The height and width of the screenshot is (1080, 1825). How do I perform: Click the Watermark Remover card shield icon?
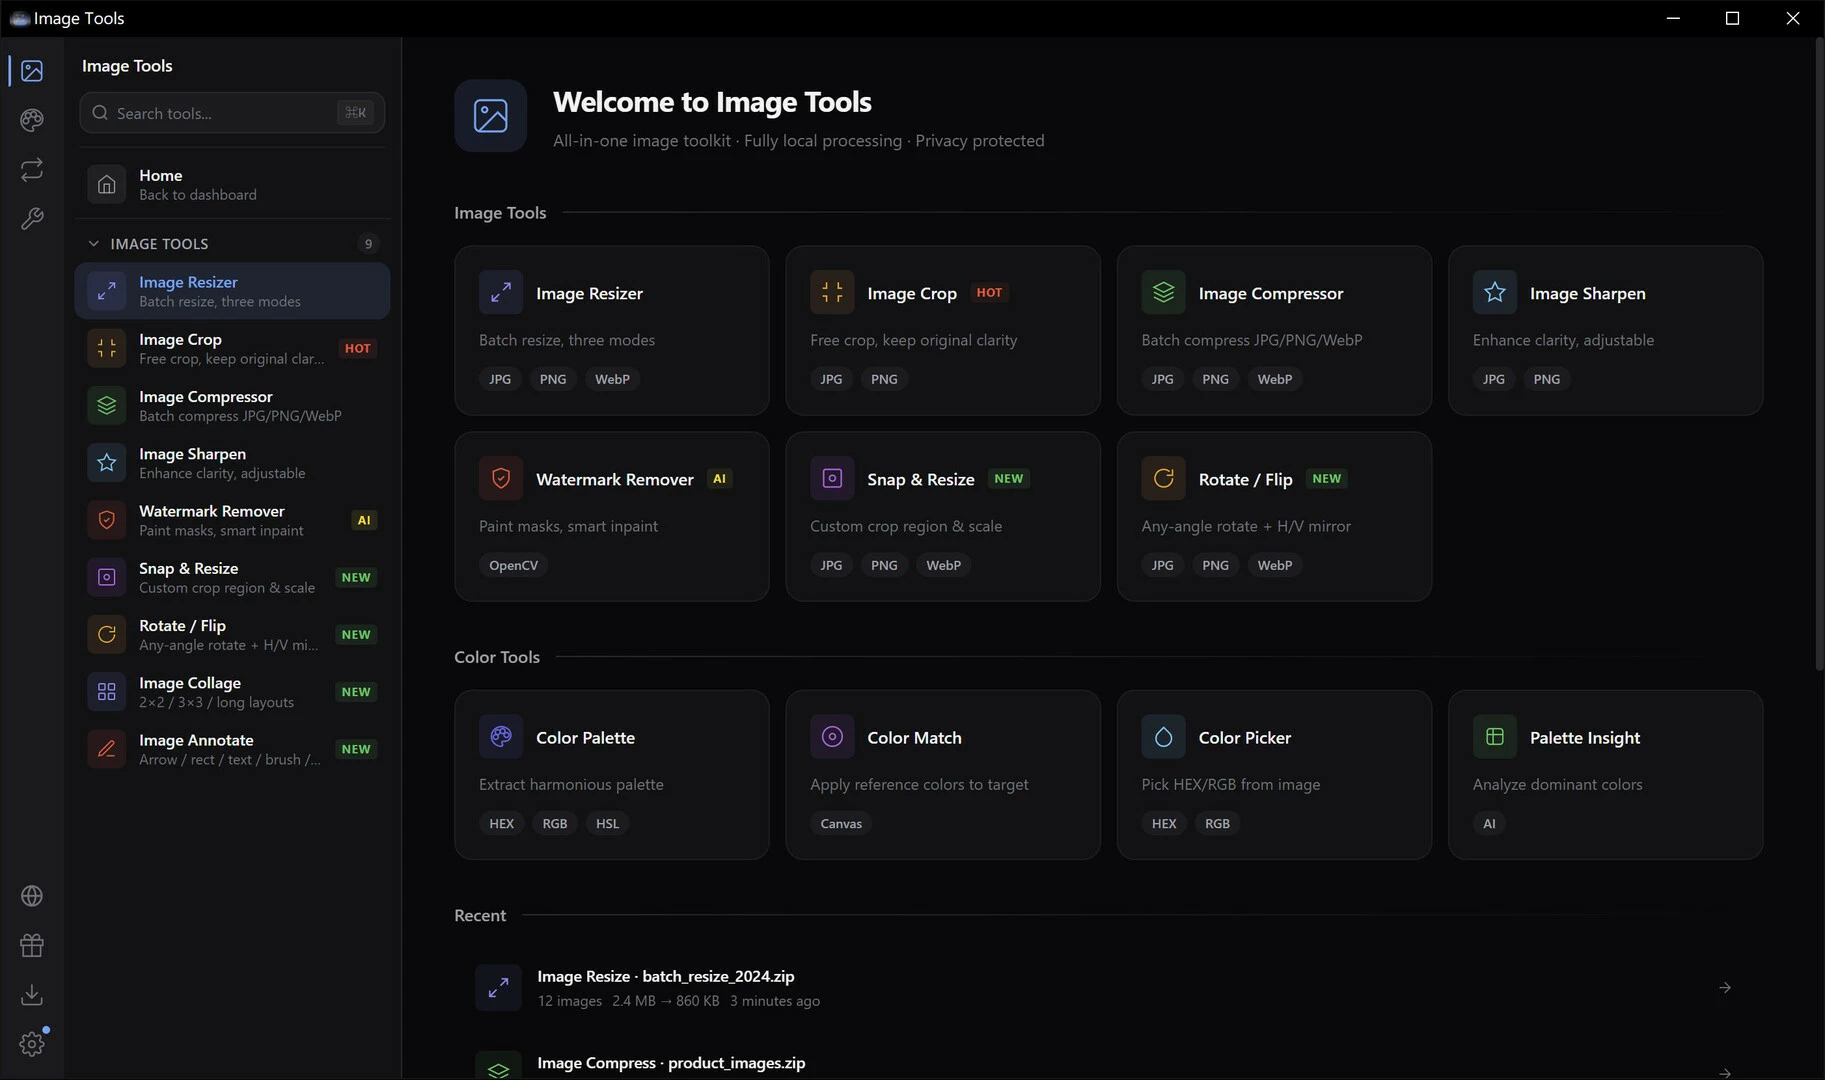pyautogui.click(x=501, y=479)
